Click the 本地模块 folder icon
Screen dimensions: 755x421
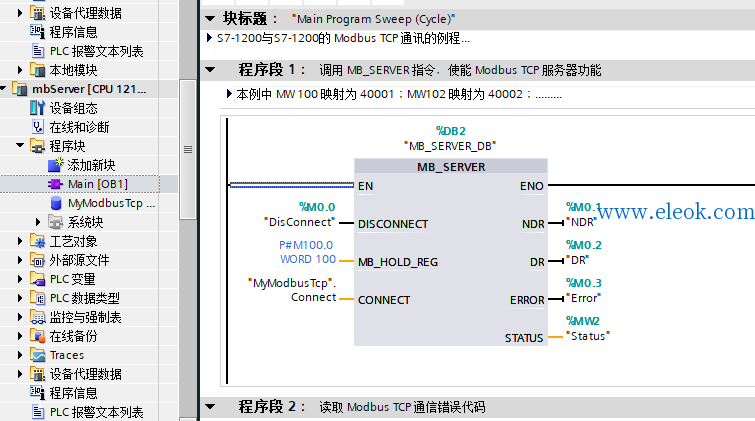click(x=38, y=70)
